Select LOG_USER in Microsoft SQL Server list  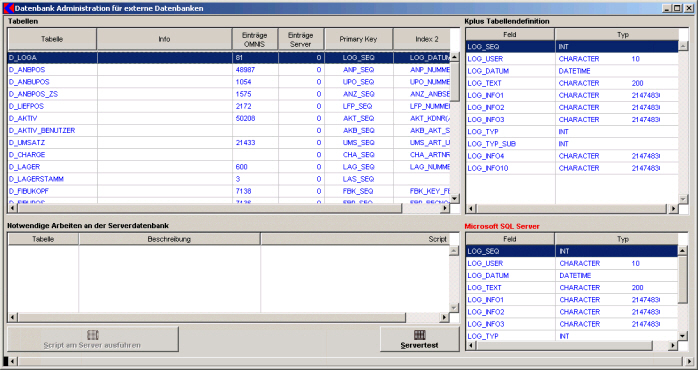572,263
